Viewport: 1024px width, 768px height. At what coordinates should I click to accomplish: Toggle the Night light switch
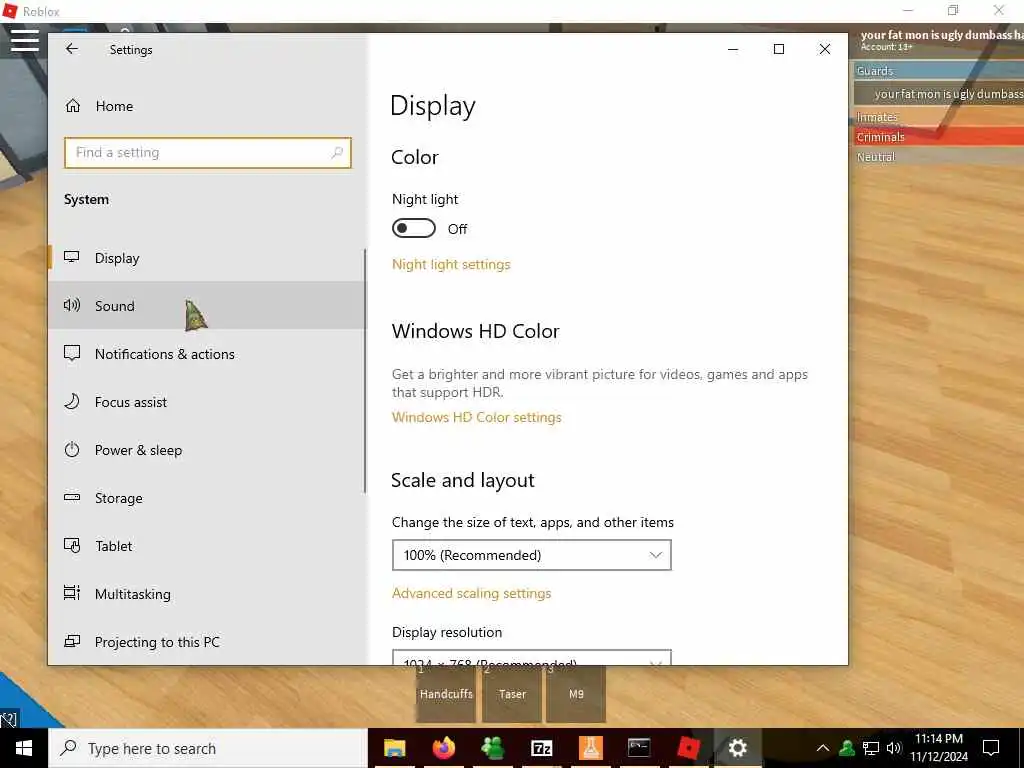tap(413, 228)
